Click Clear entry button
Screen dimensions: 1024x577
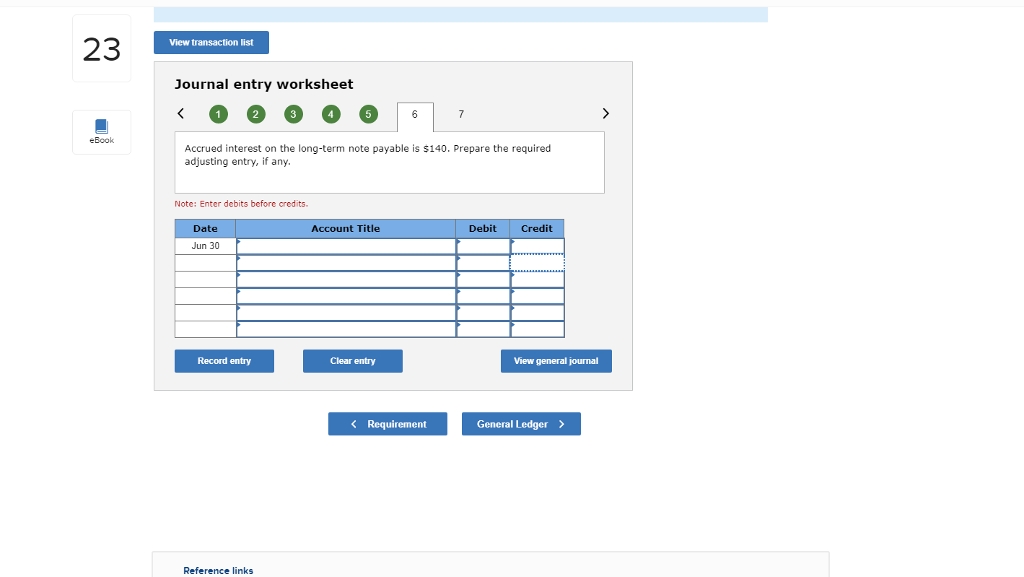point(353,361)
